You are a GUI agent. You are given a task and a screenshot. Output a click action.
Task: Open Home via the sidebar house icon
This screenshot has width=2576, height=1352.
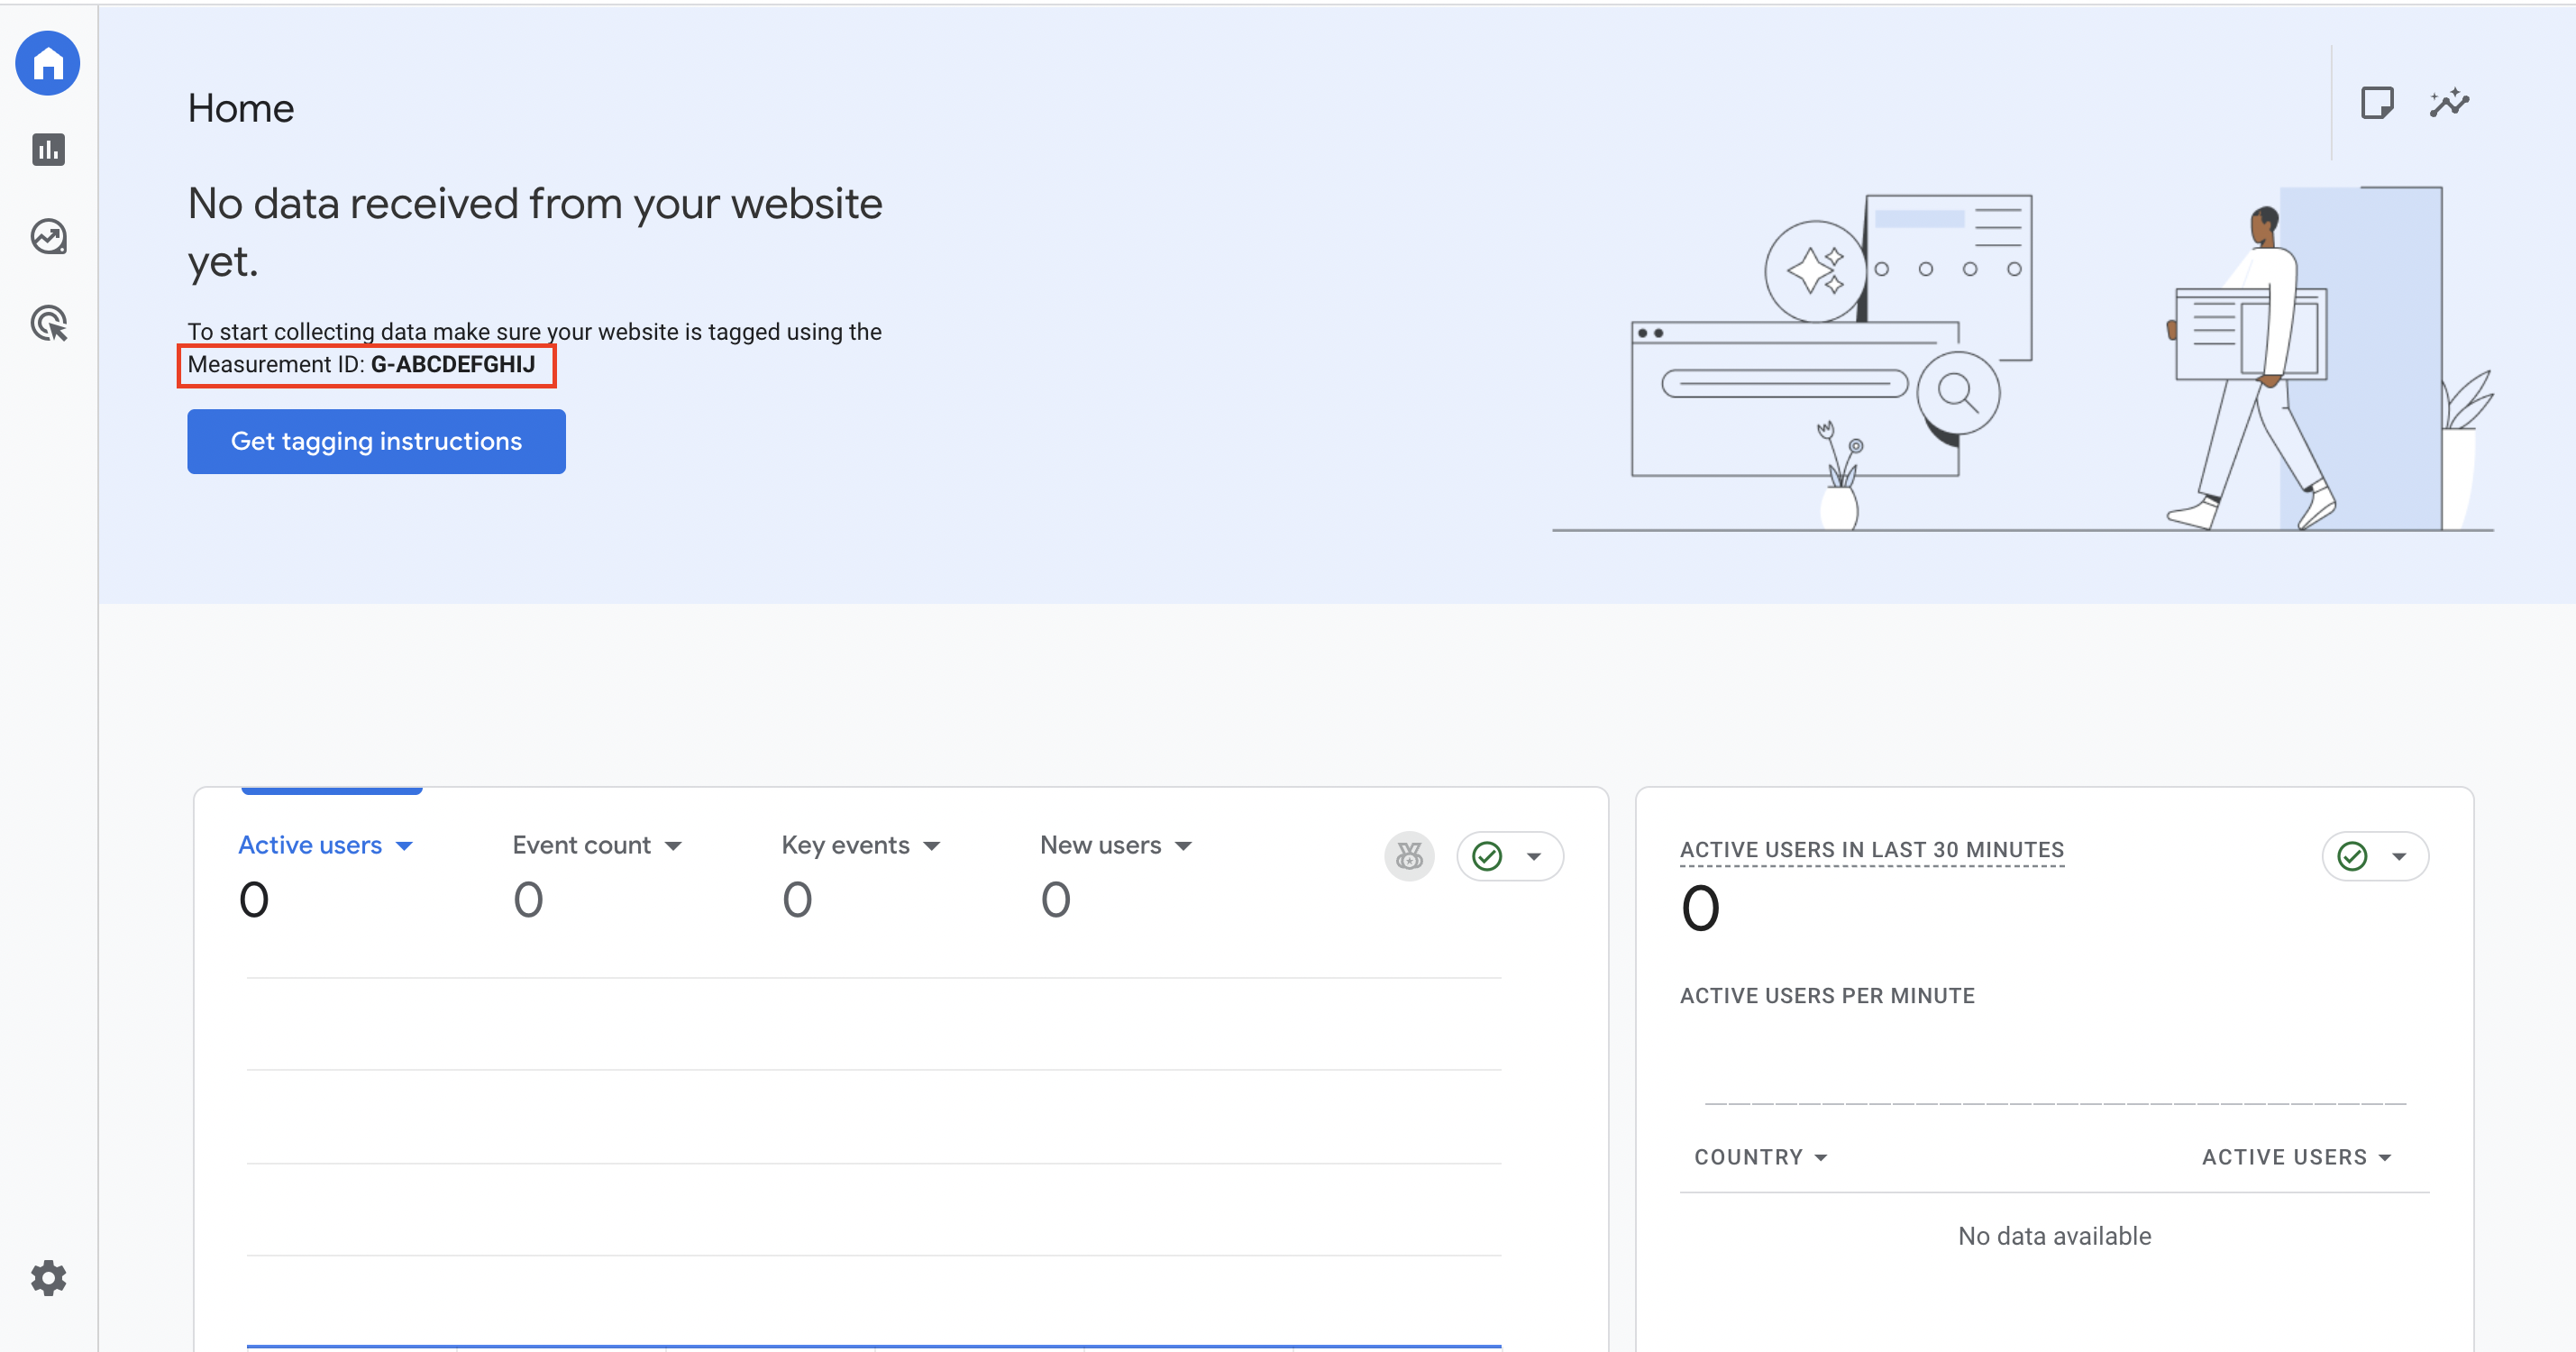coord(47,63)
